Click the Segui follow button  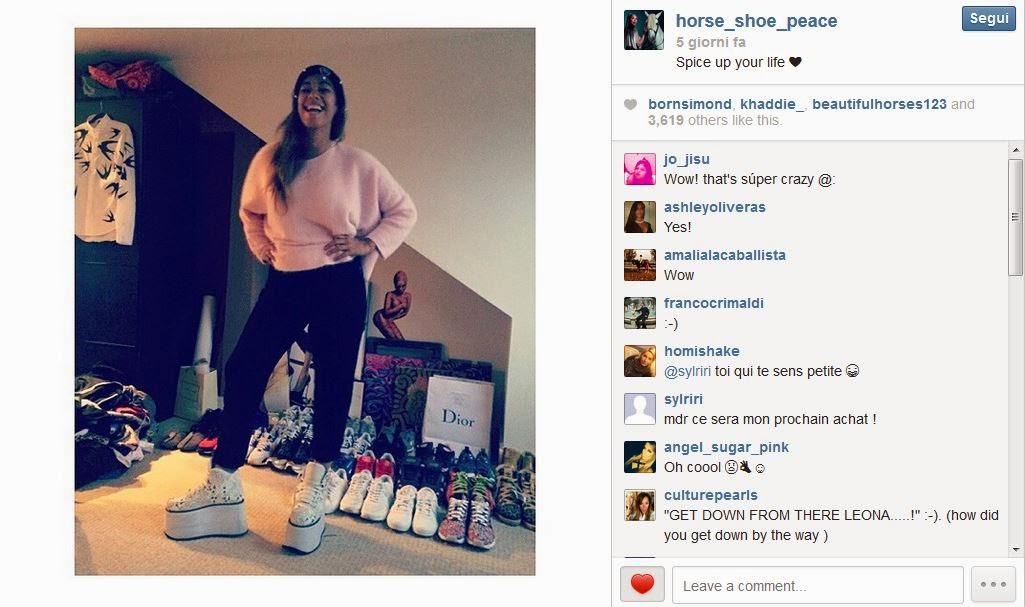coord(988,18)
